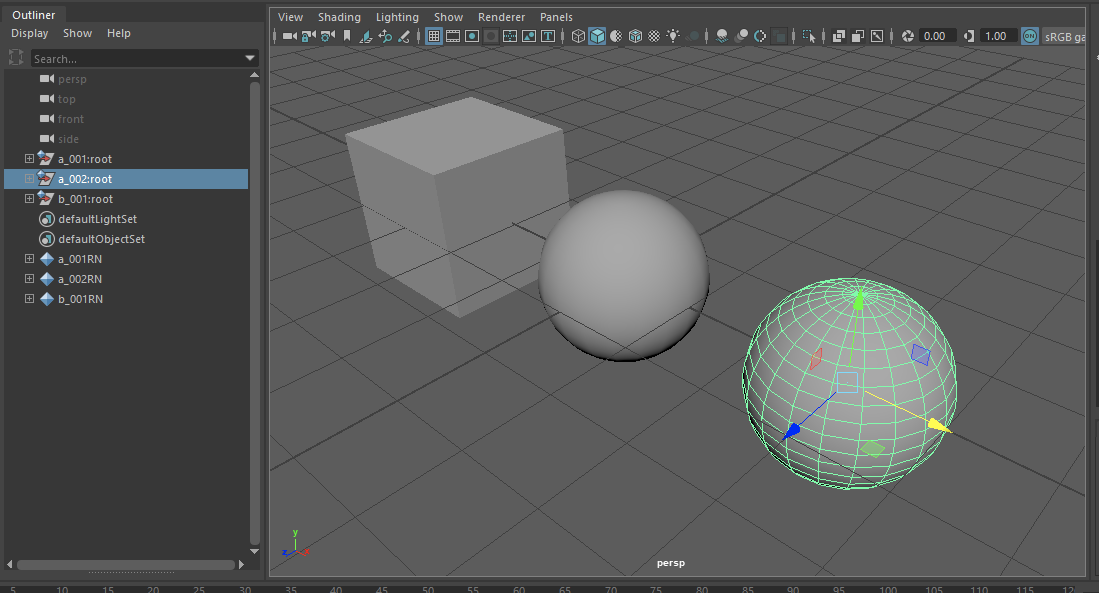Expand the a_001RN reference node
This screenshot has width=1099, height=593.
tap(29, 259)
